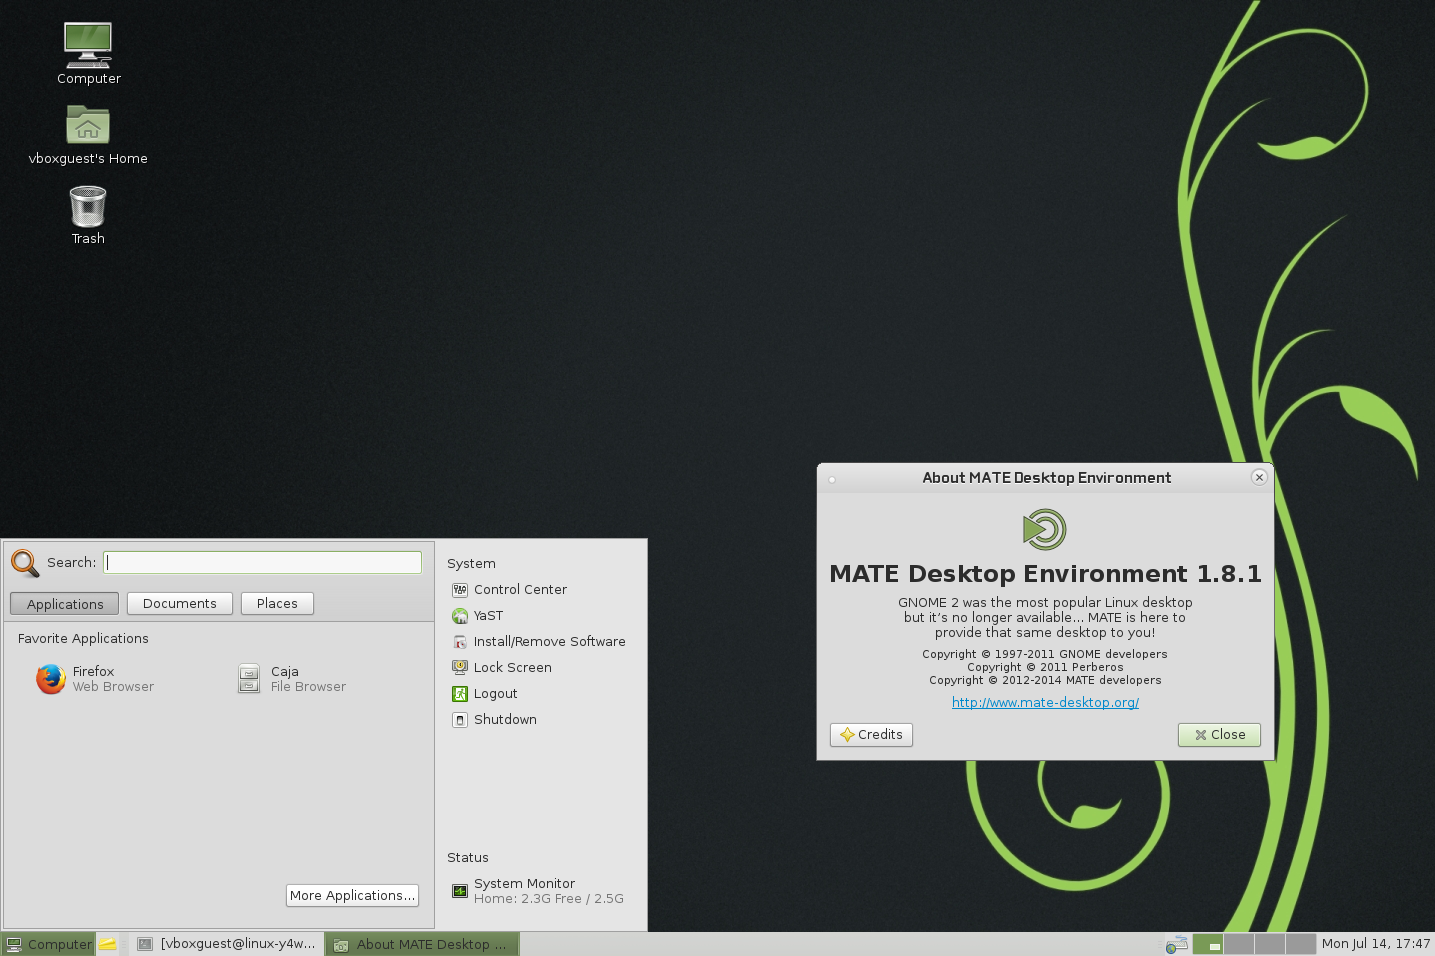Image resolution: width=1435 pixels, height=956 pixels.
Task: Click the yellow folder panel launcher
Action: (108, 944)
